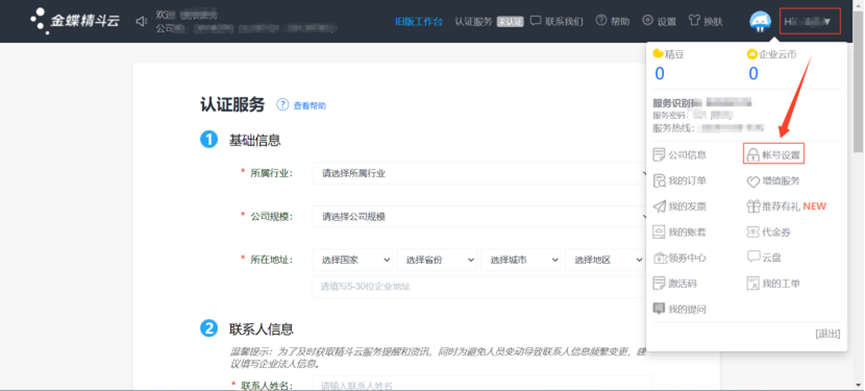Click the 金蝶精斗云 logo
The height and width of the screenshot is (391, 865).
pyautogui.click(x=74, y=21)
